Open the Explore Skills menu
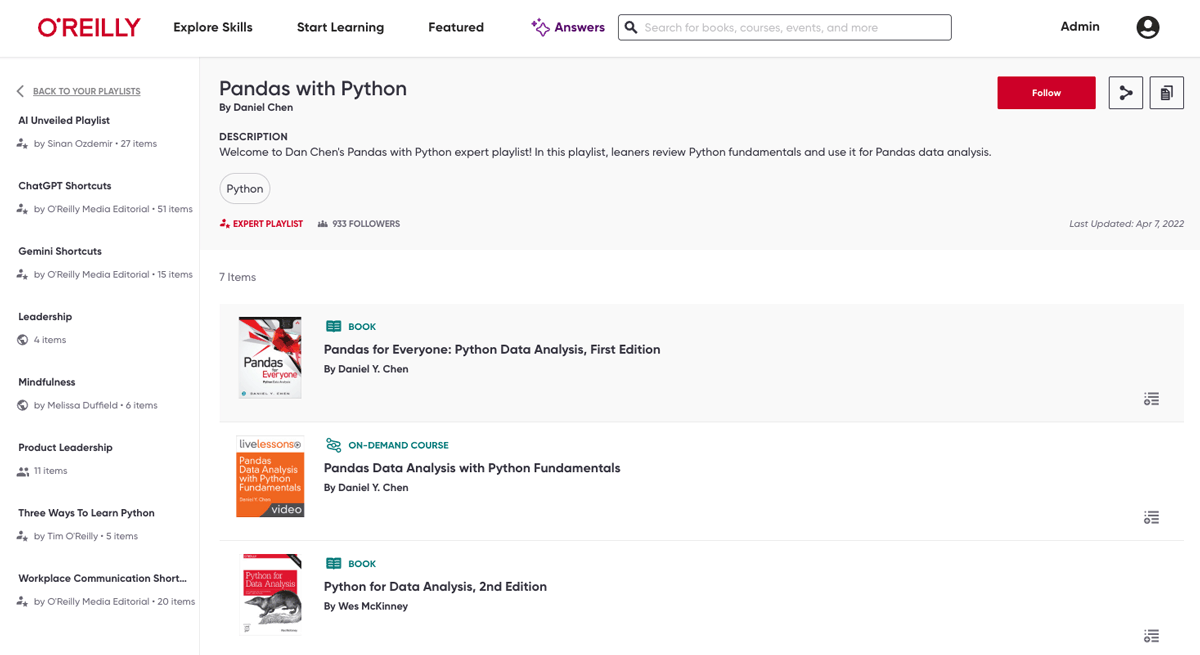This screenshot has height=655, width=1200. [x=213, y=27]
